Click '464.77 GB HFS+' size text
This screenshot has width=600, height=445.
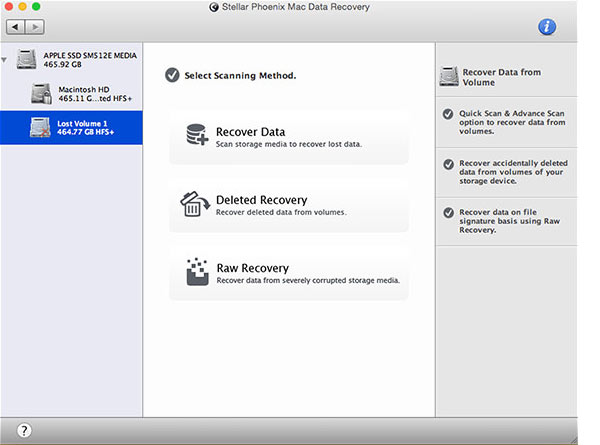pos(86,132)
